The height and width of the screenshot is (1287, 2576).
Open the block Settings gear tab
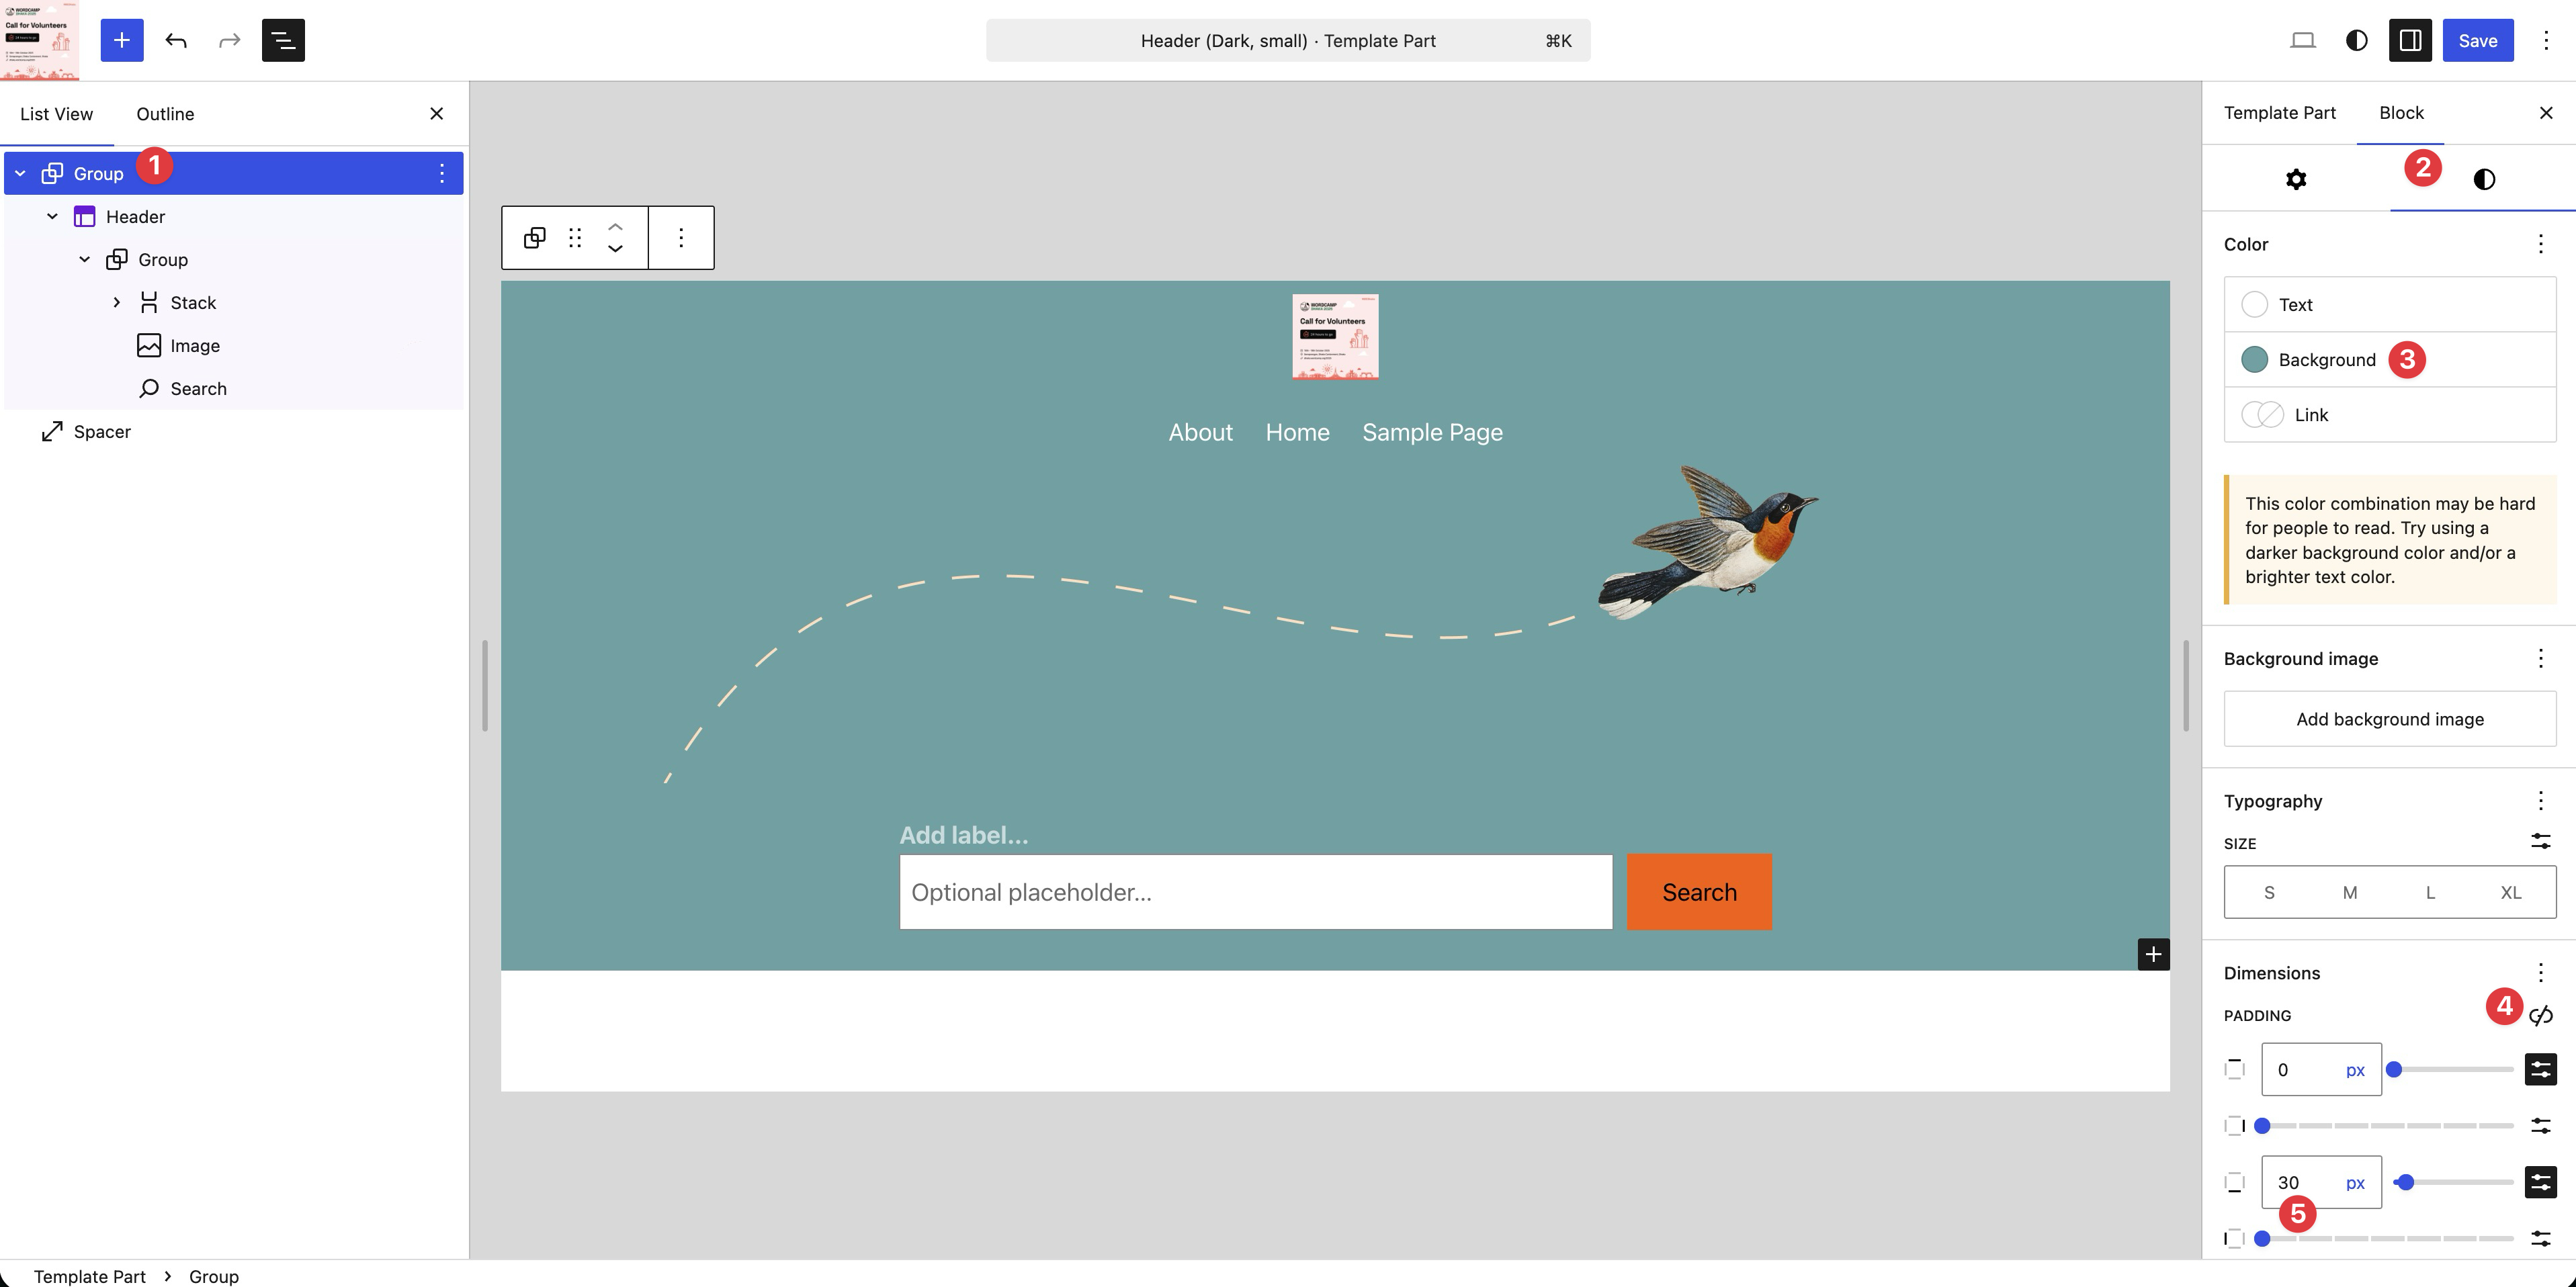[x=2296, y=179]
